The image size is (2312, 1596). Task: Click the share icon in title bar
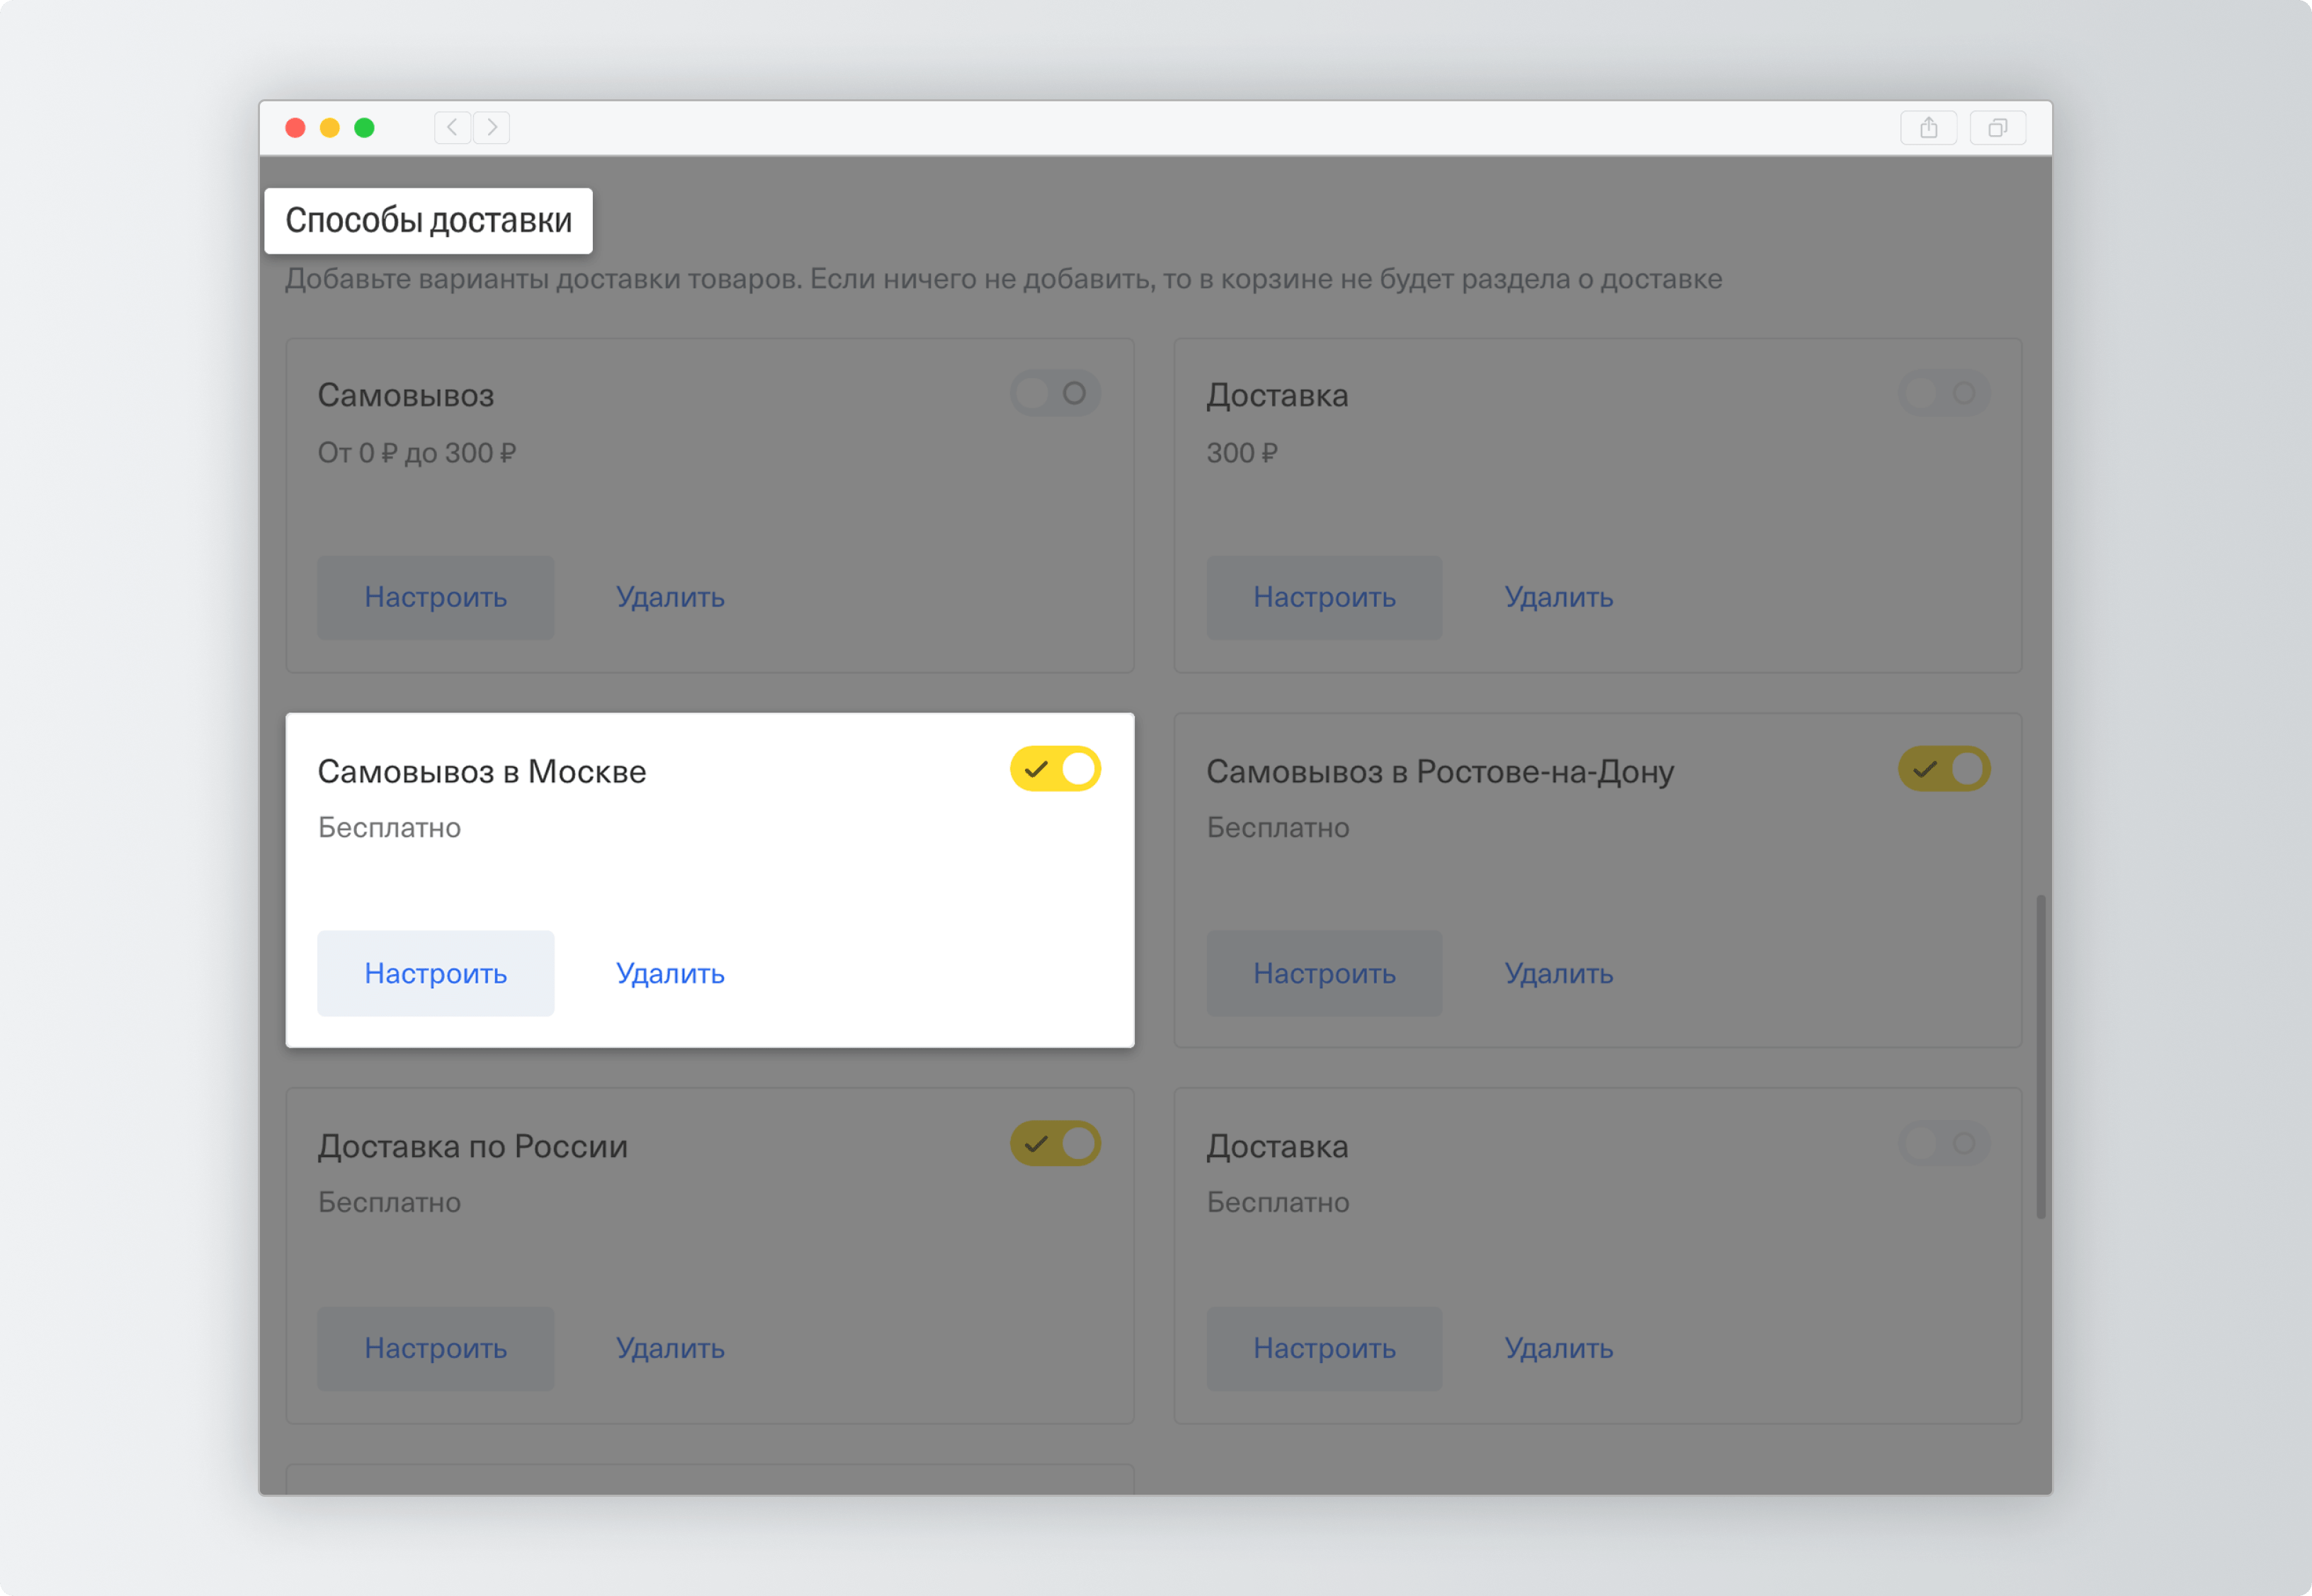point(1928,128)
